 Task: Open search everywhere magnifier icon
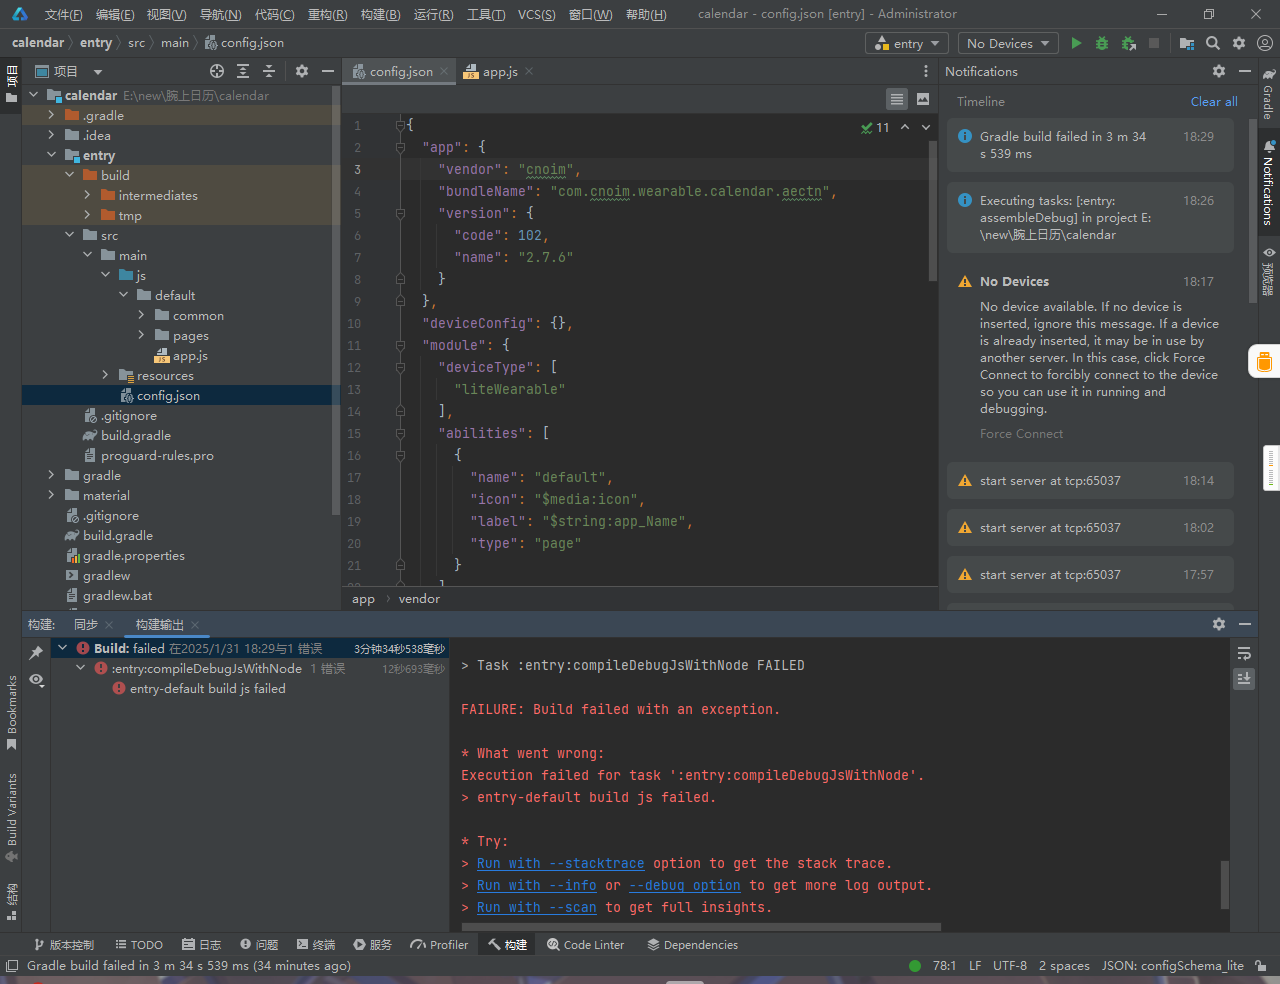(x=1213, y=43)
